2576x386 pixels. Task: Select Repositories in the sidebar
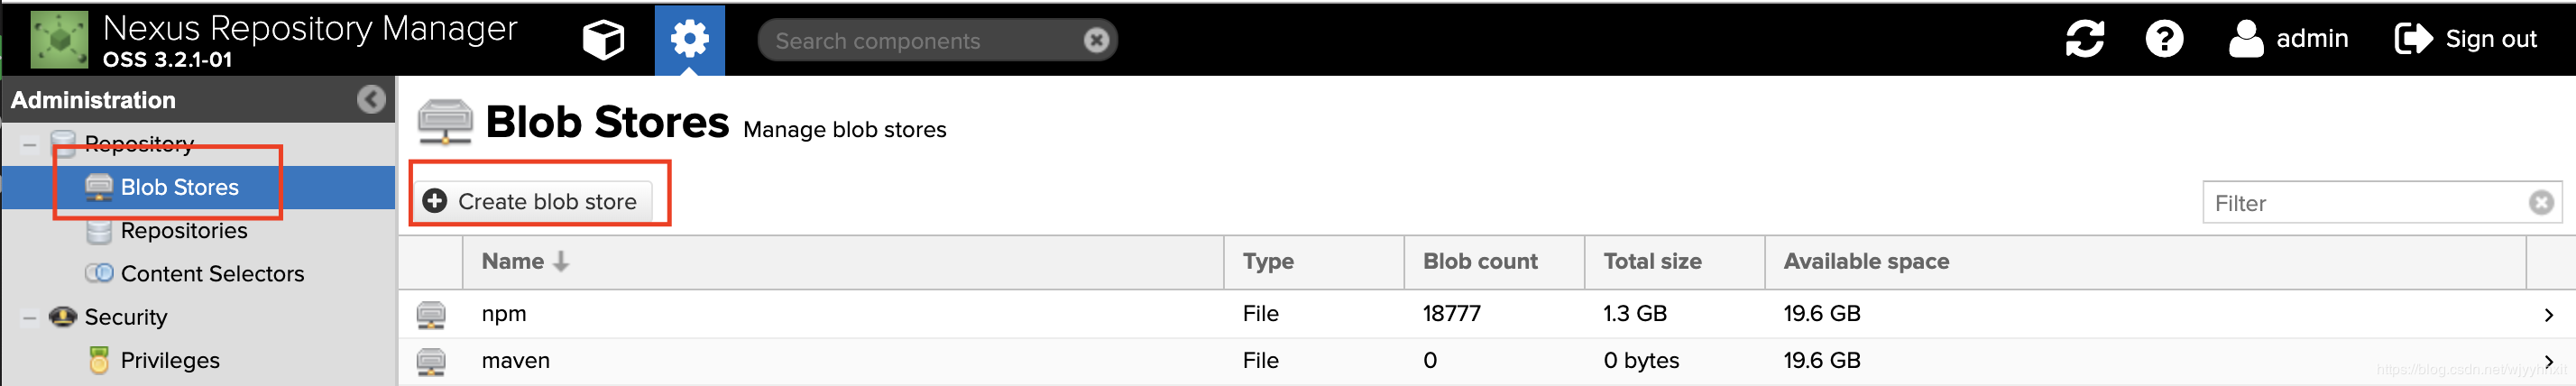click(184, 231)
